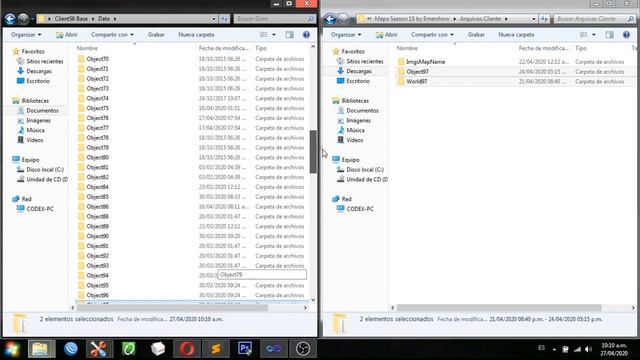Screen dimensions: 640x360
Task: Select Object84 folder in left window
Action: pyautogui.click(x=98, y=187)
